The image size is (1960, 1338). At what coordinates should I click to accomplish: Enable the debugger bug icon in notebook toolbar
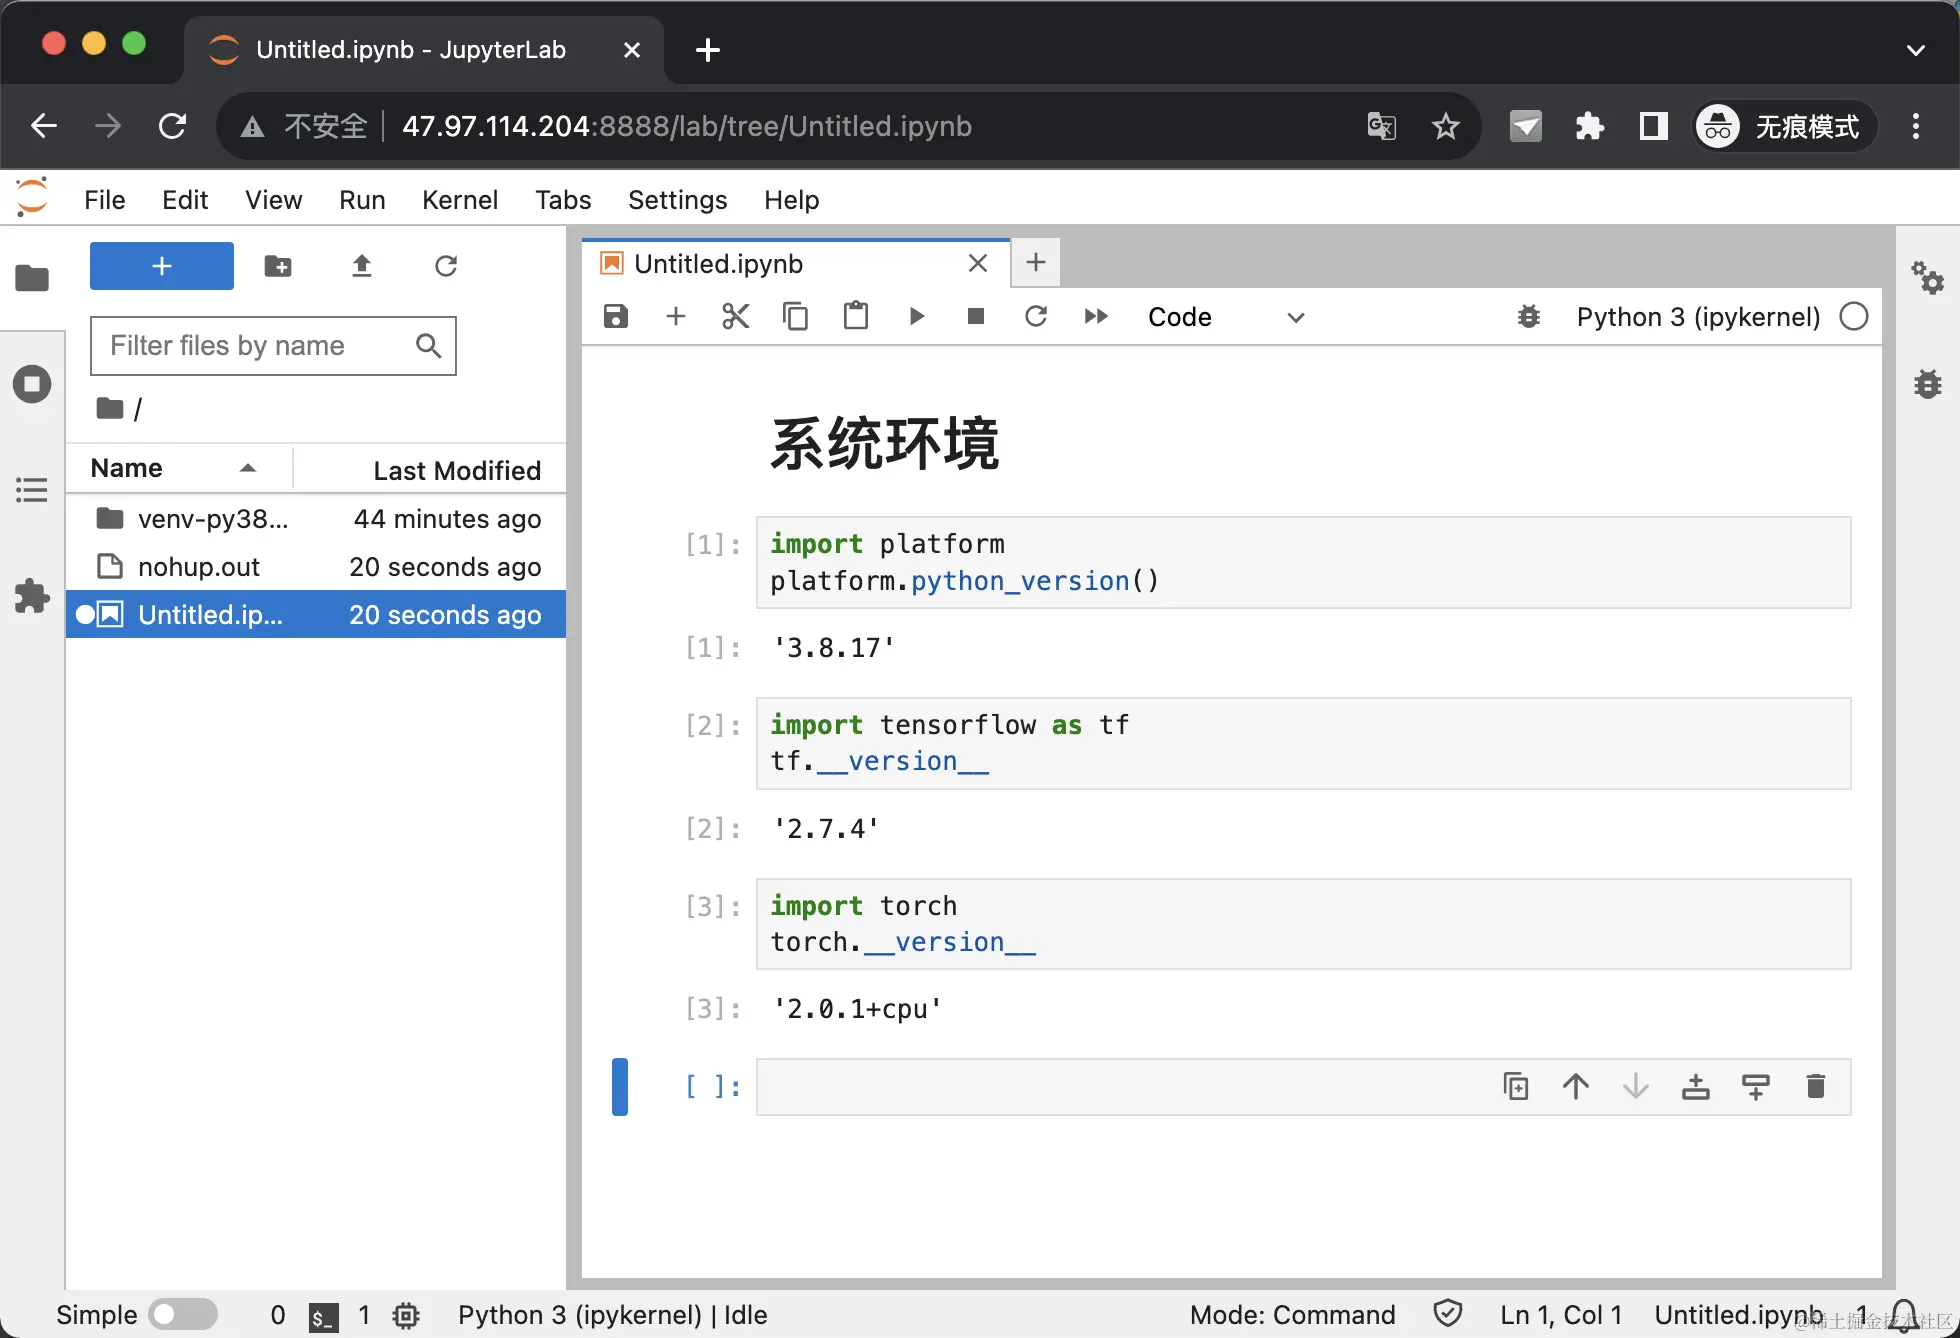click(x=1528, y=317)
